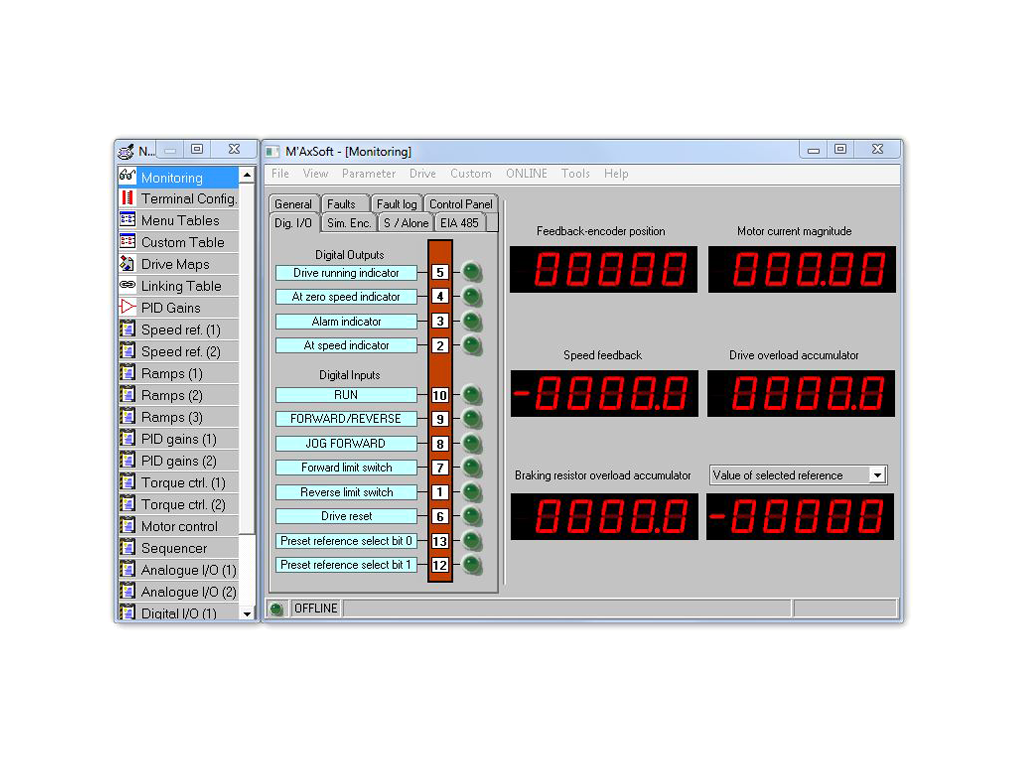Click the status bar connection LED icon
The height and width of the screenshot is (768, 1024).
pyautogui.click(x=277, y=608)
